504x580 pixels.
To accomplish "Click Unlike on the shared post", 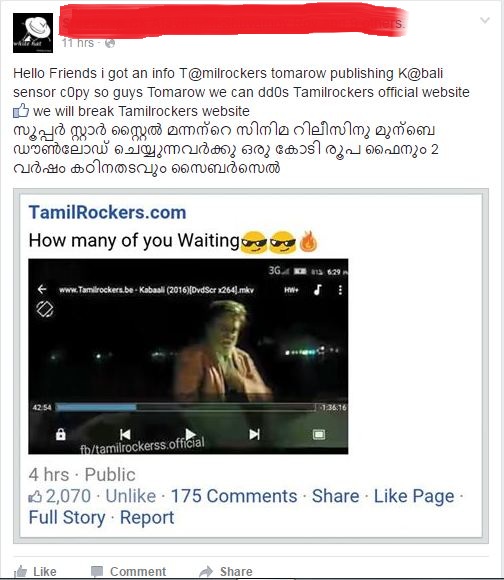I will [131, 496].
